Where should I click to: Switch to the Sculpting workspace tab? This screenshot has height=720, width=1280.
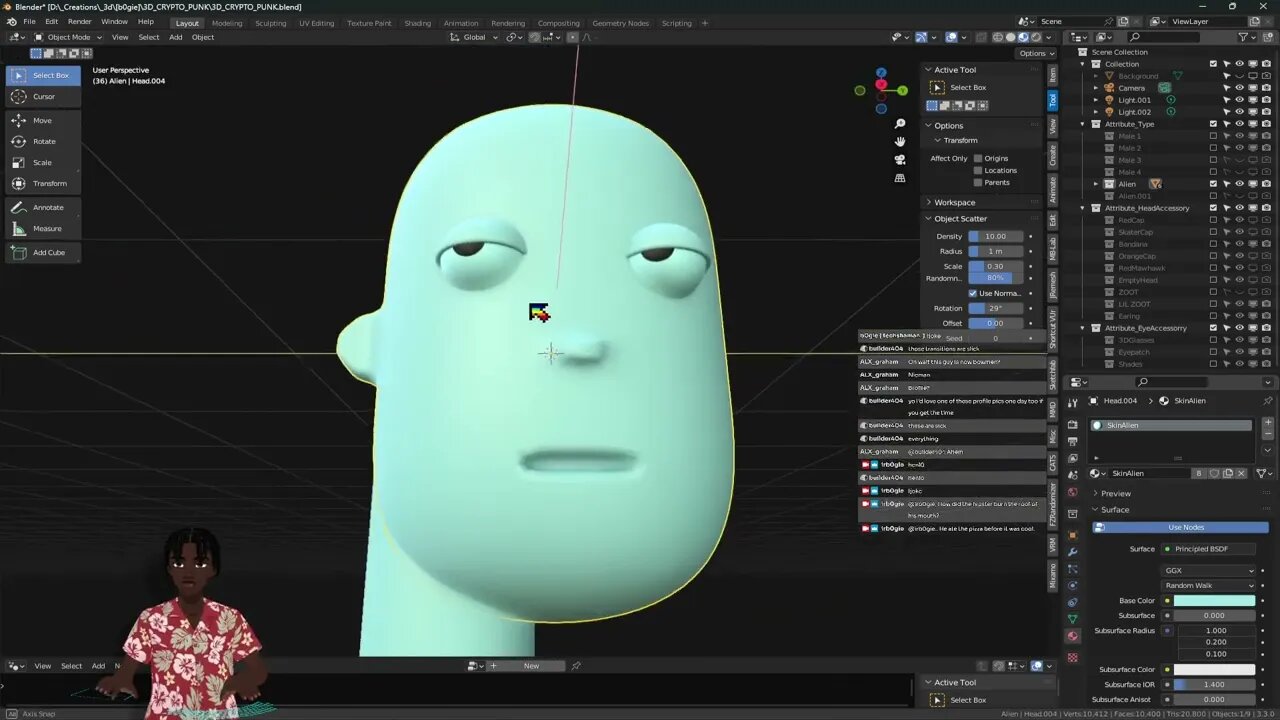[x=270, y=23]
